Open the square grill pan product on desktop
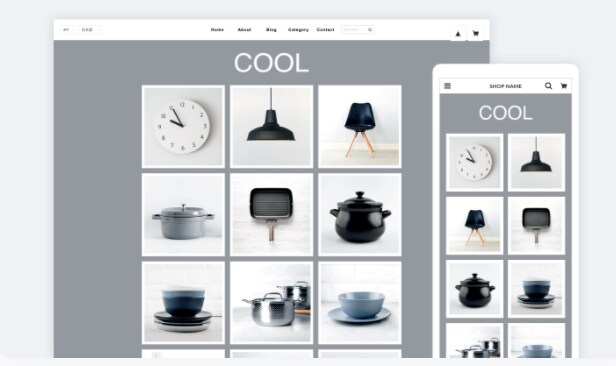This screenshot has height=366, width=616. tap(271, 215)
